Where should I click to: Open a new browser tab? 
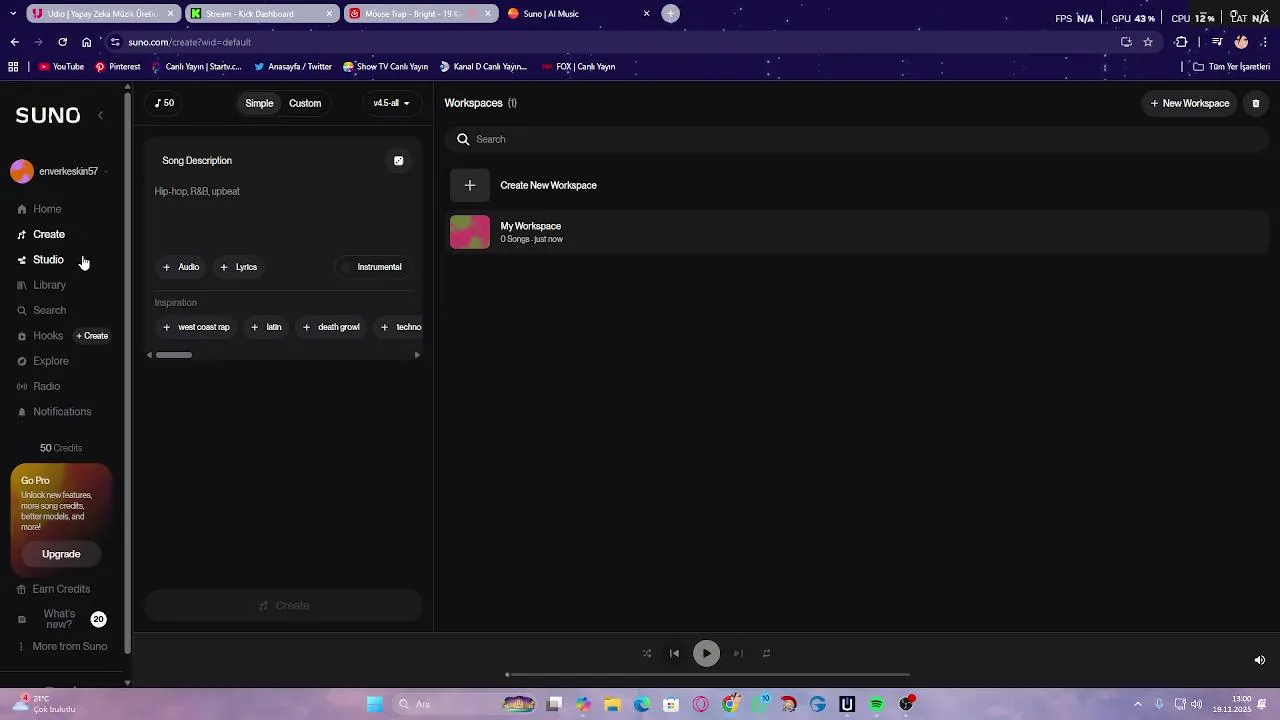click(x=671, y=14)
